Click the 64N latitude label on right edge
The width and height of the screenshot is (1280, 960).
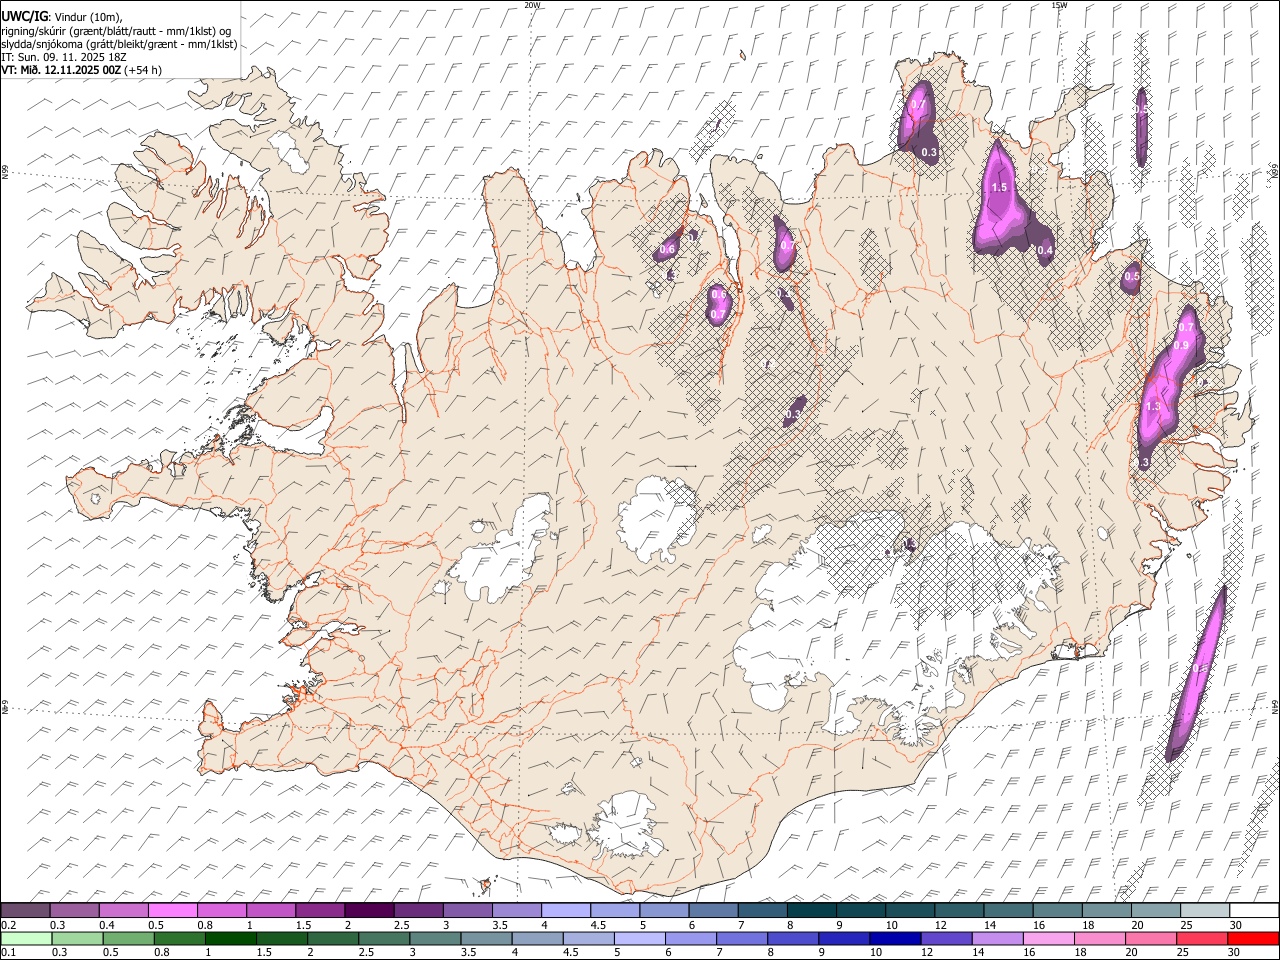(x=1275, y=706)
